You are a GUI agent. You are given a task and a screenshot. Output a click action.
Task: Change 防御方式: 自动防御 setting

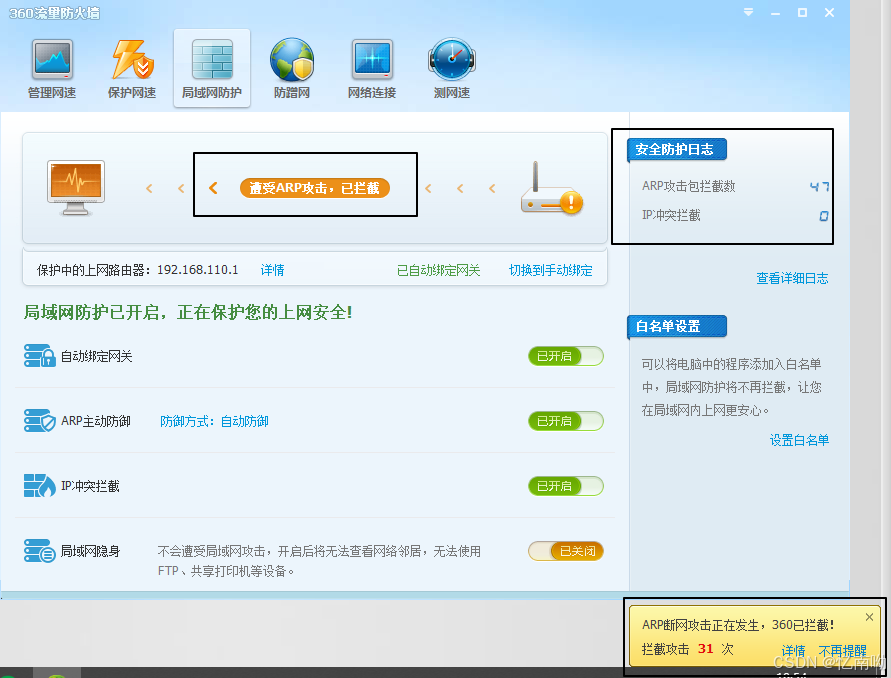pos(214,421)
